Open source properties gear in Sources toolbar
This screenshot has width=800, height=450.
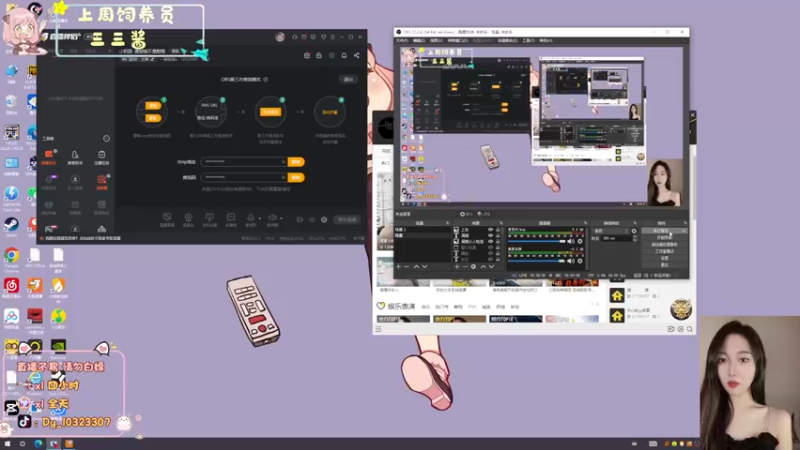tap(473, 267)
